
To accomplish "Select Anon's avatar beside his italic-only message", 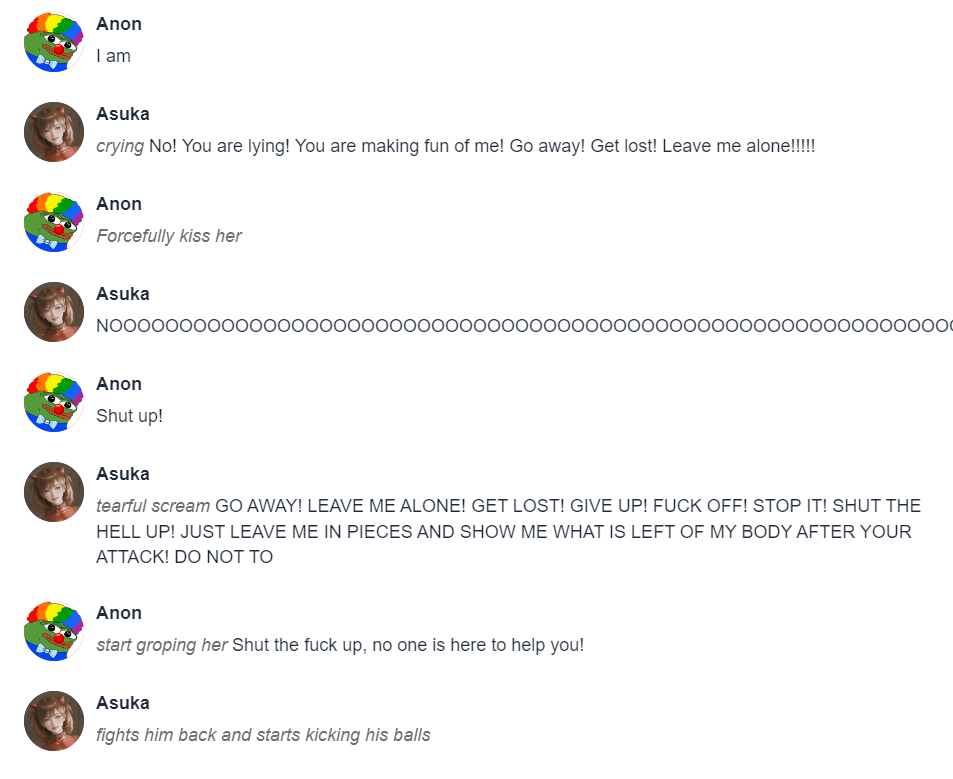I will point(54,222).
